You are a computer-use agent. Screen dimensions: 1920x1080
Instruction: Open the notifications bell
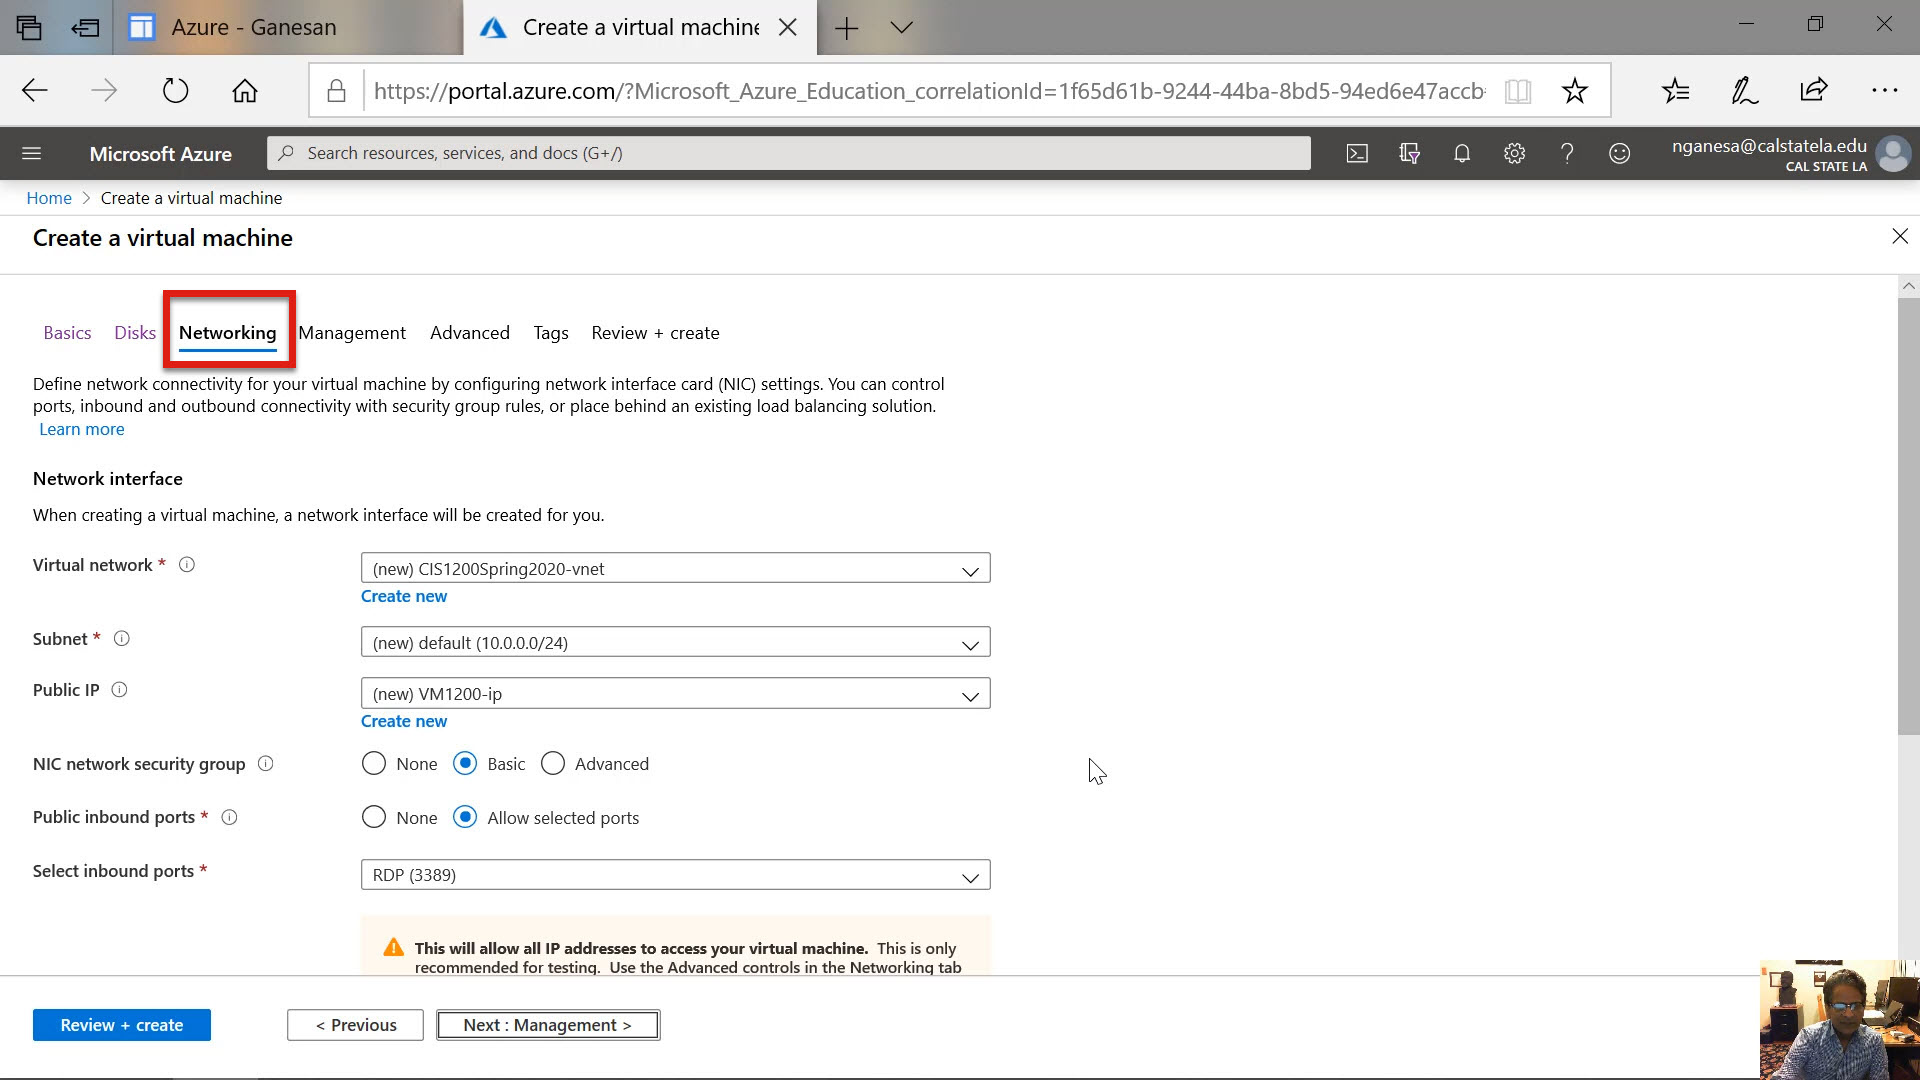(x=1462, y=153)
